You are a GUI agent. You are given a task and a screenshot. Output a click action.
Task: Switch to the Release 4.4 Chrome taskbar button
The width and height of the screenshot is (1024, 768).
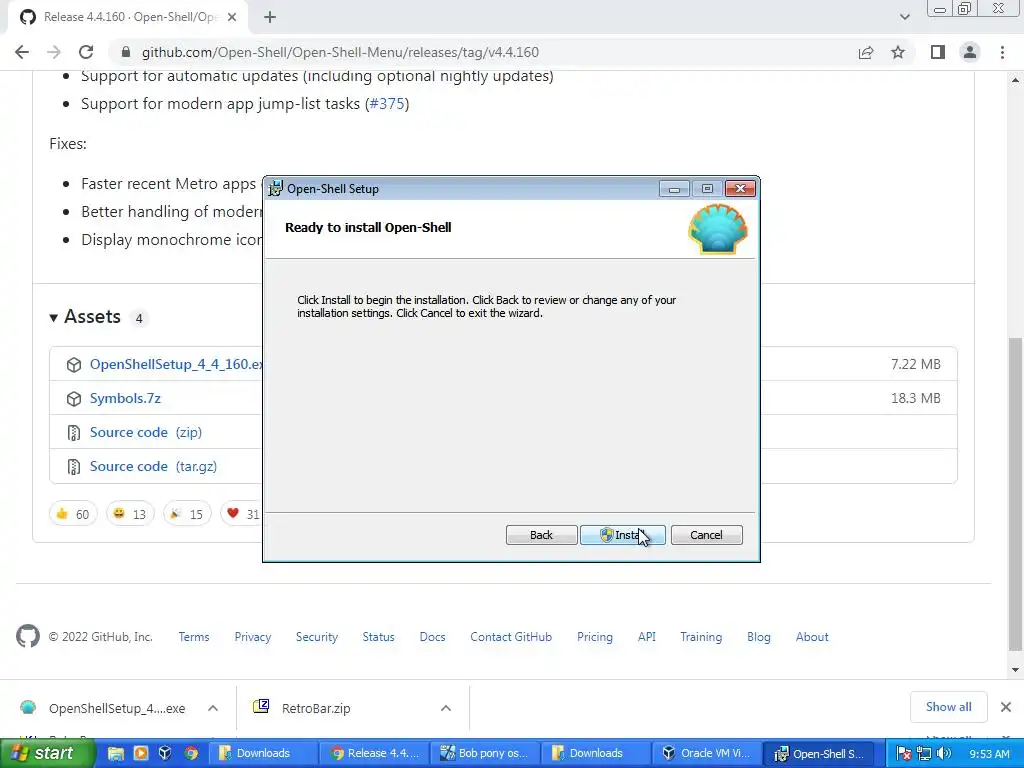(373, 753)
